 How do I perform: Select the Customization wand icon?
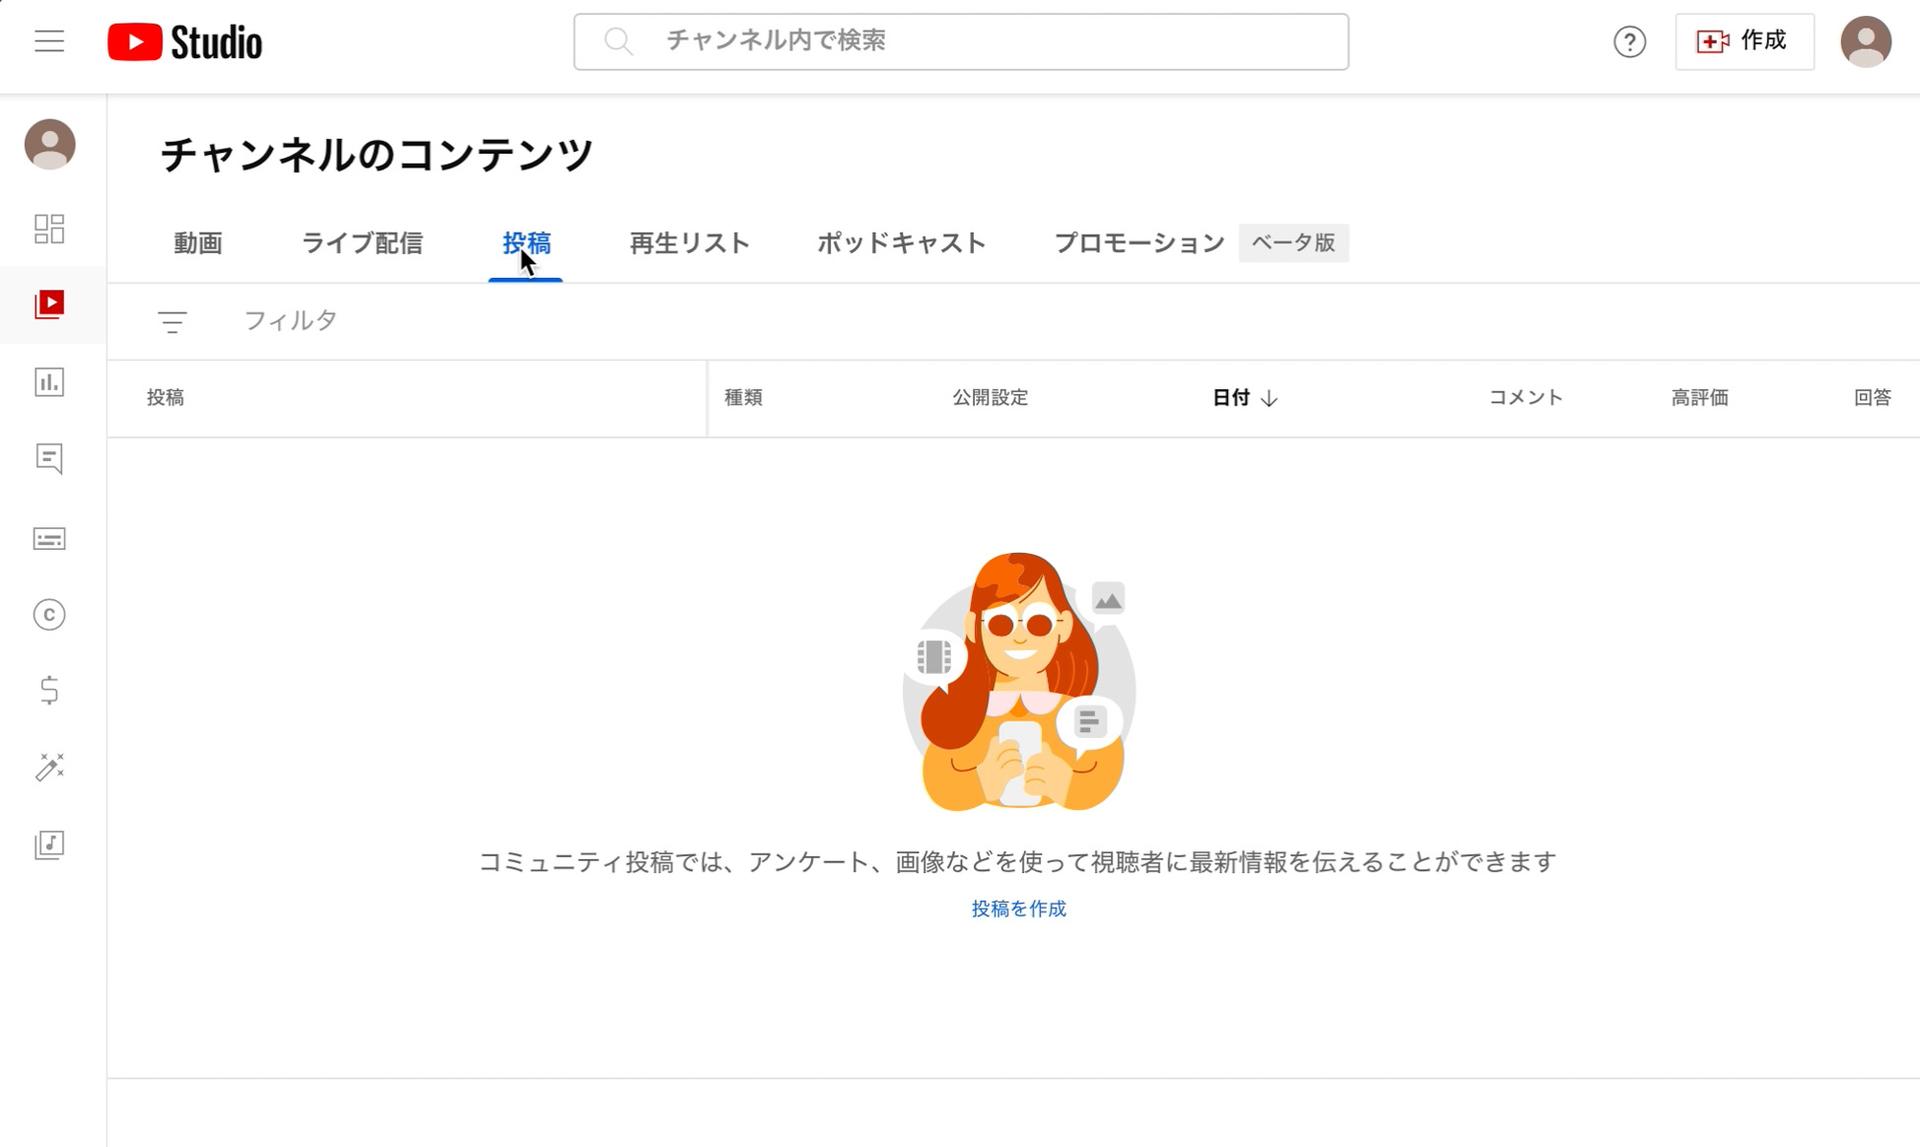(49, 768)
